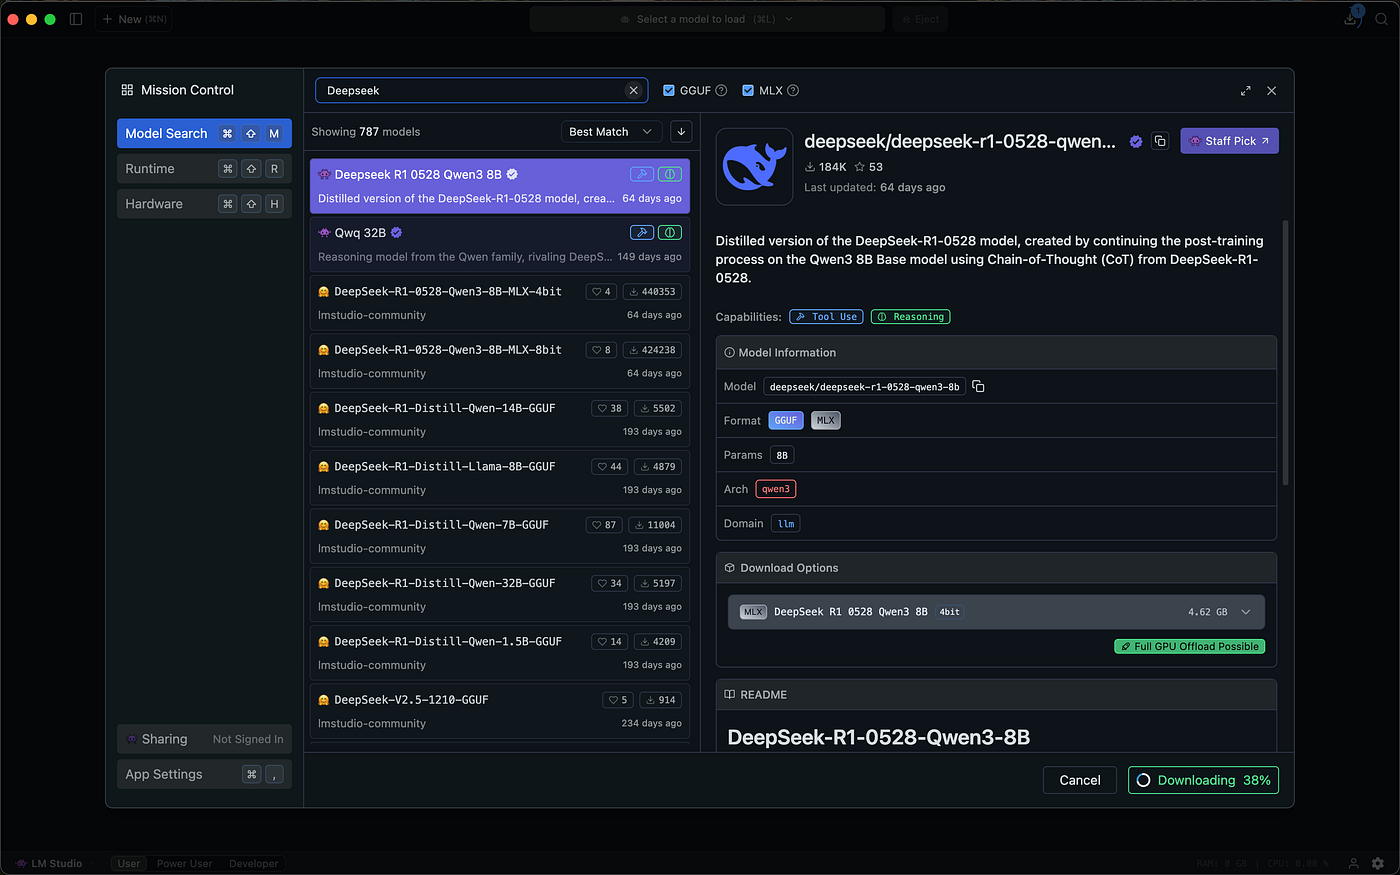Image resolution: width=1400 pixels, height=875 pixels.
Task: Uncheck the GGUF format checkbox
Action: point(669,91)
